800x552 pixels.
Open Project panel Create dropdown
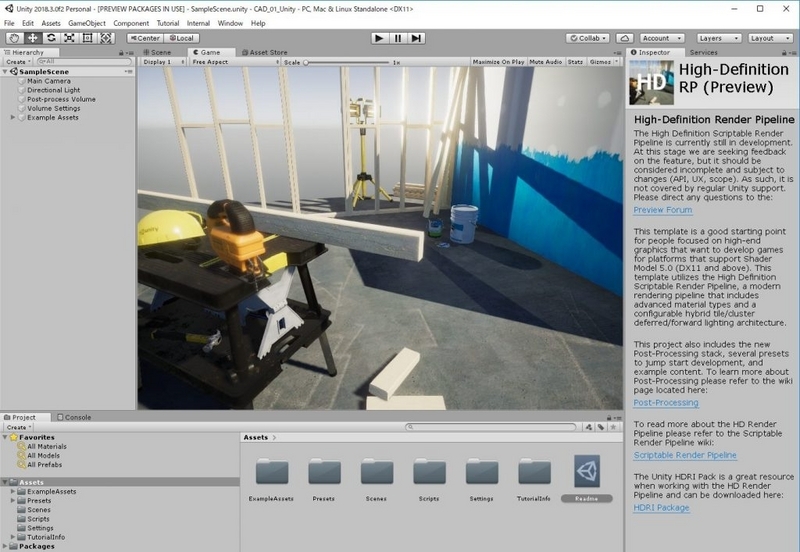pyautogui.click(x=18, y=427)
